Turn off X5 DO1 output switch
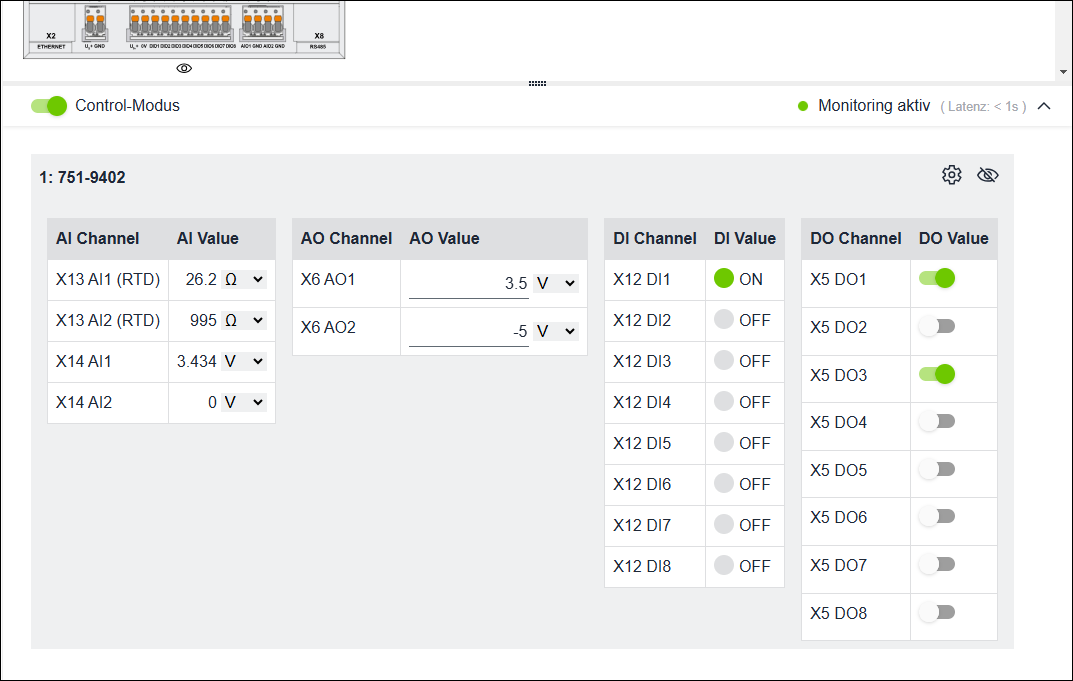1073x681 pixels. 937,279
